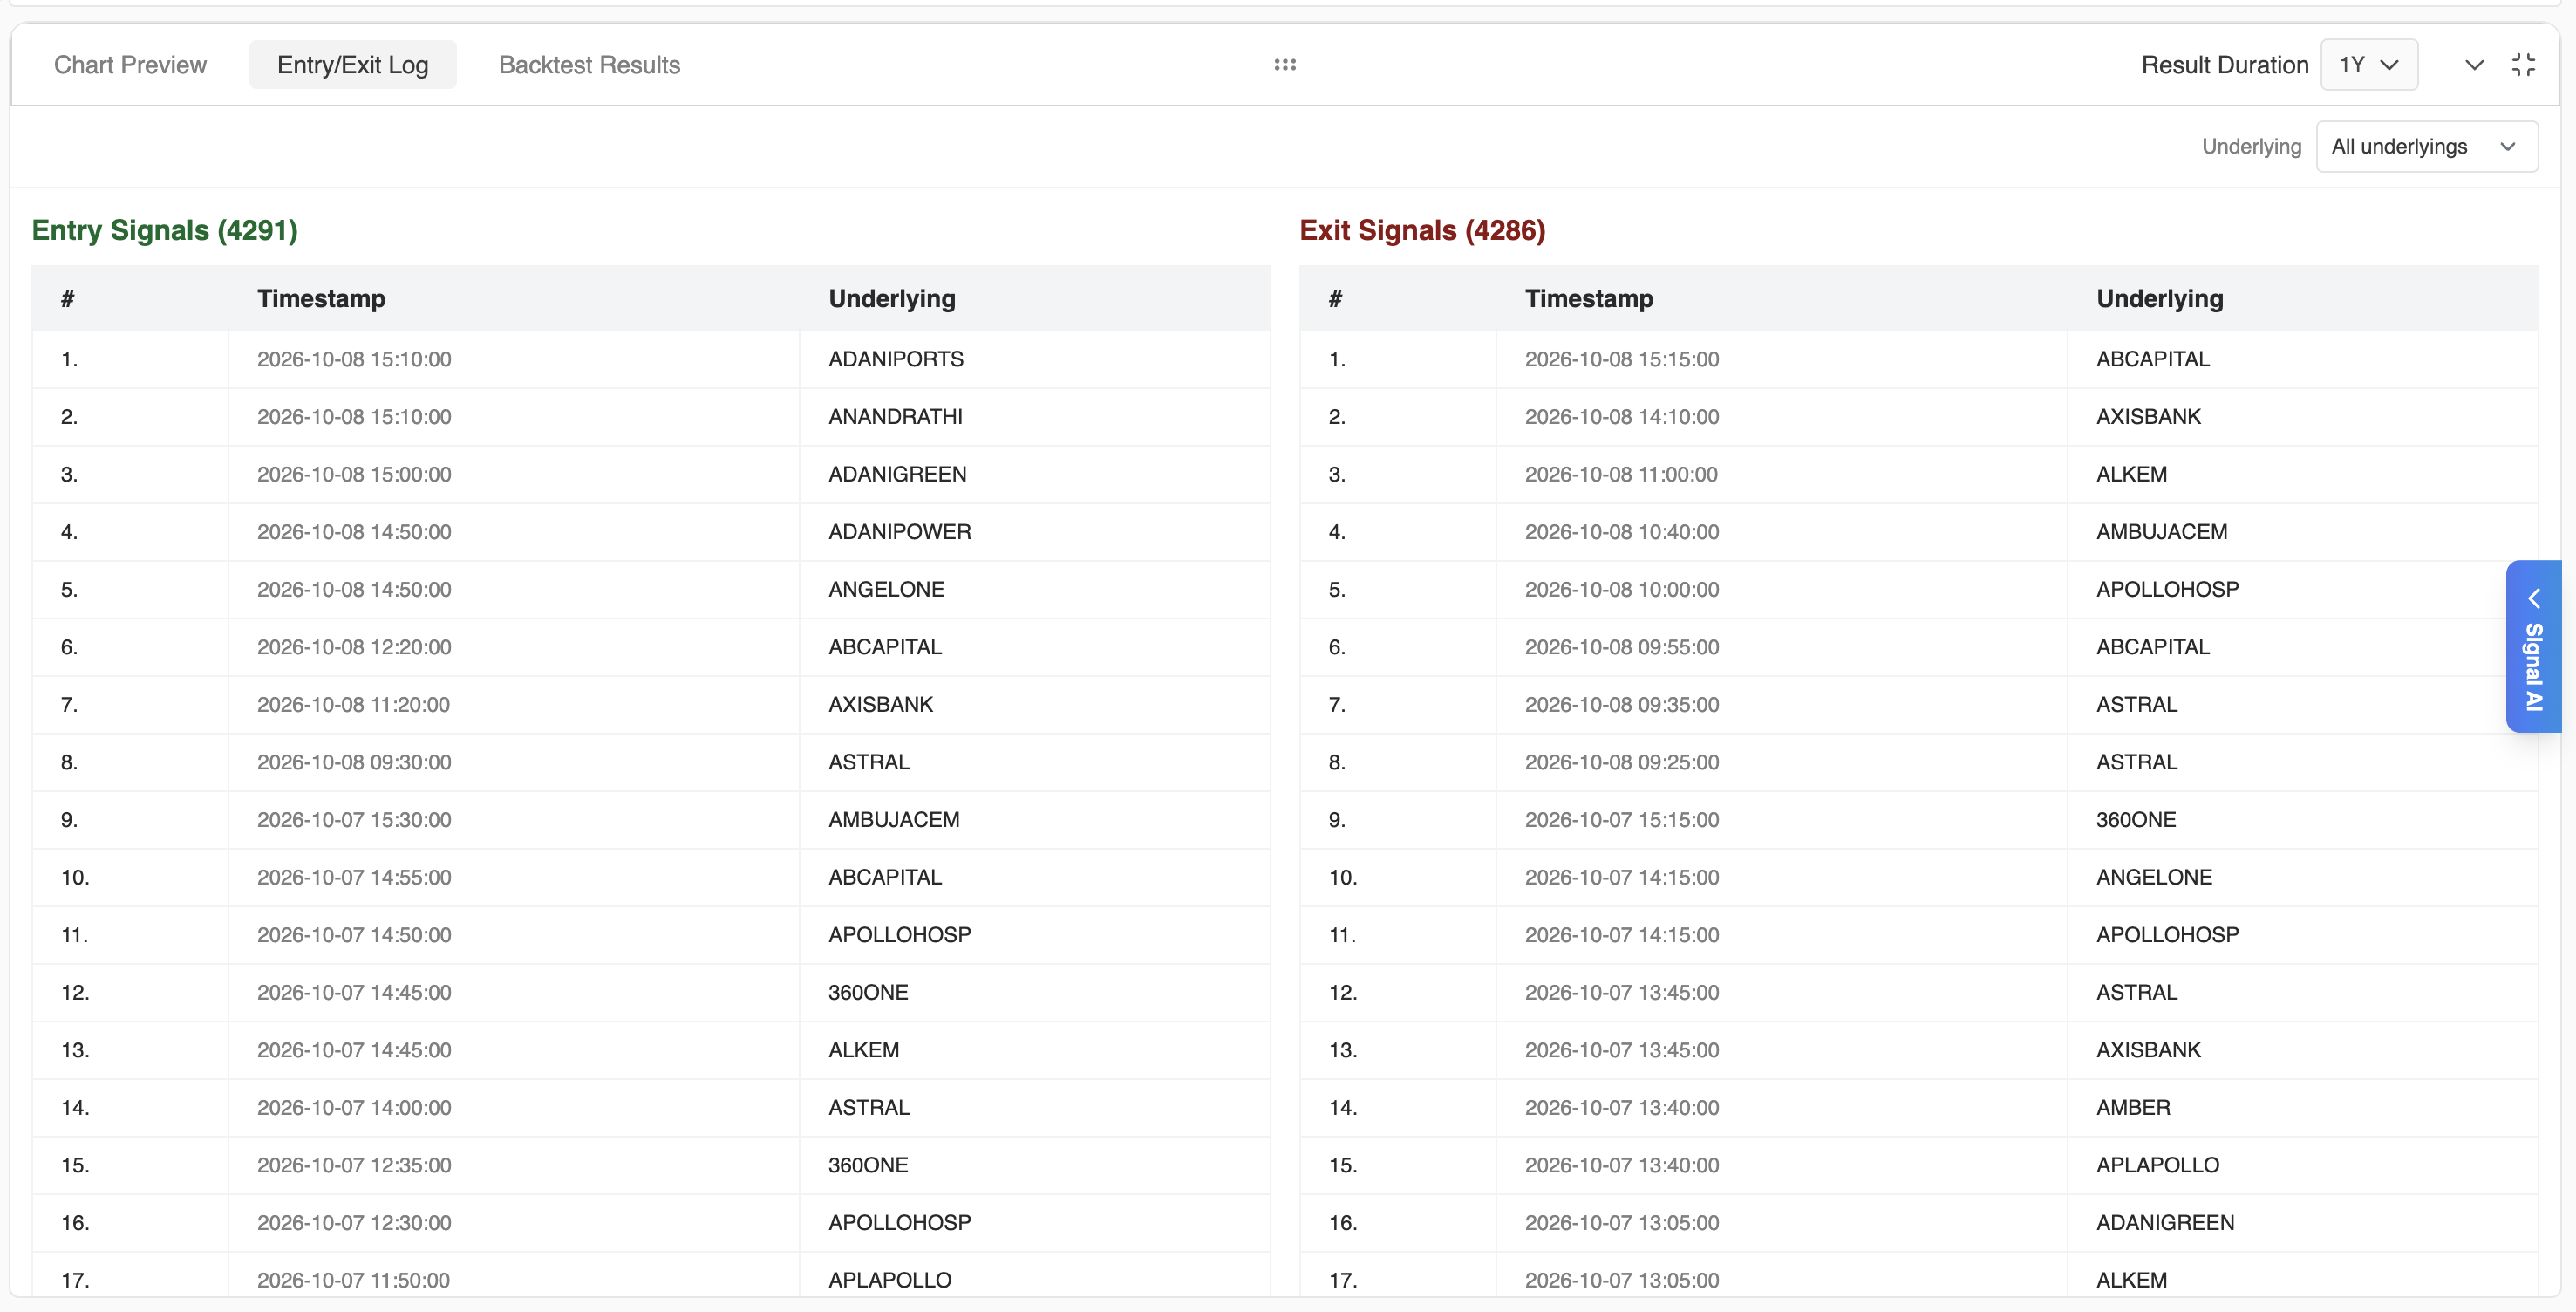The height and width of the screenshot is (1312, 2576).
Task: Click the drag handle dots icon
Action: (x=1285, y=65)
